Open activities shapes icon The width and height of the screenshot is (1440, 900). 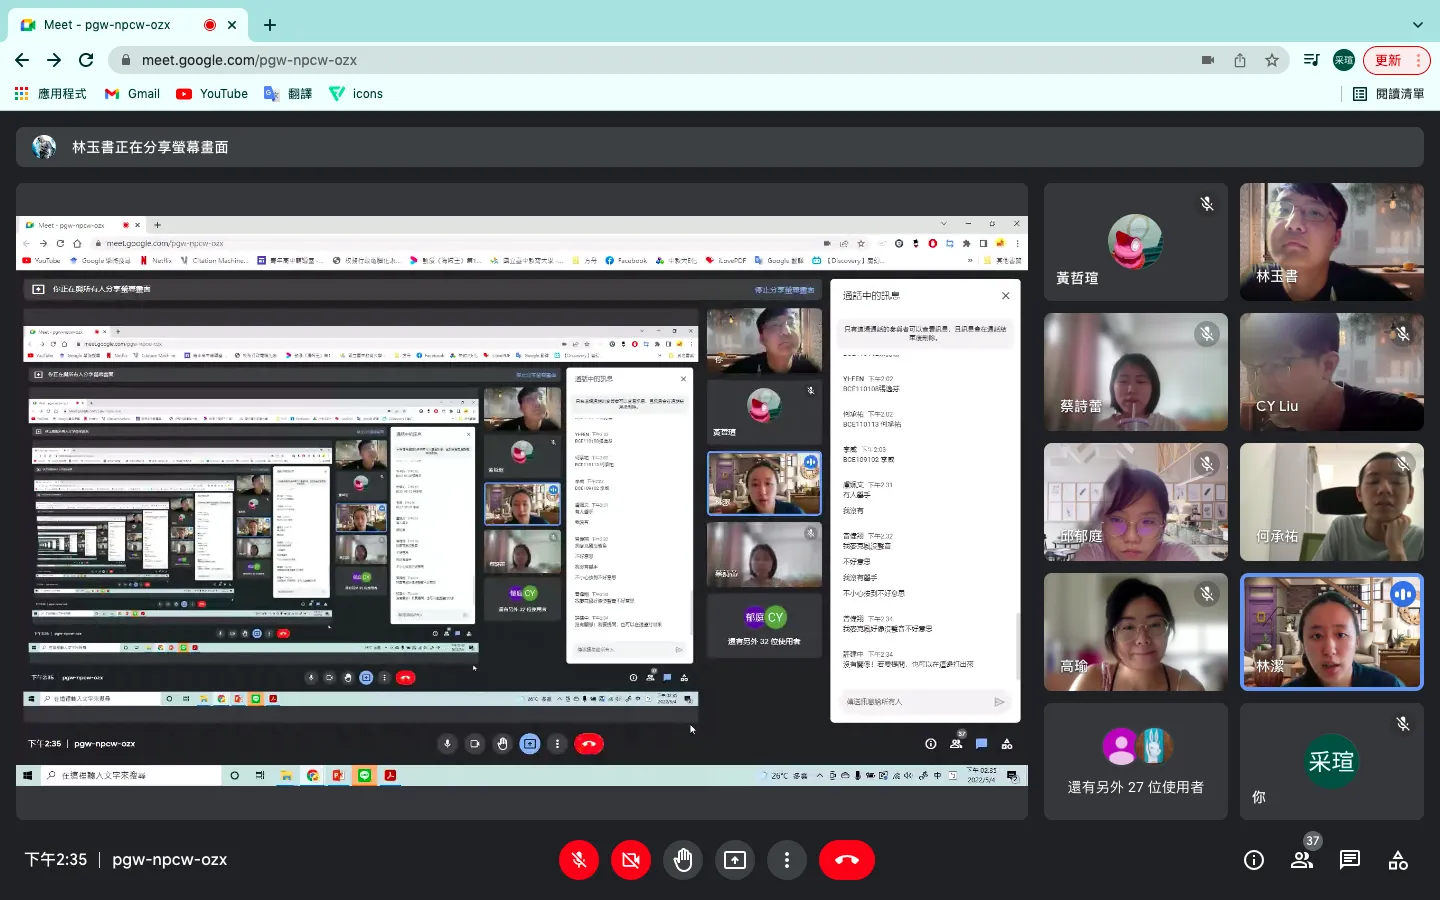click(x=1398, y=860)
